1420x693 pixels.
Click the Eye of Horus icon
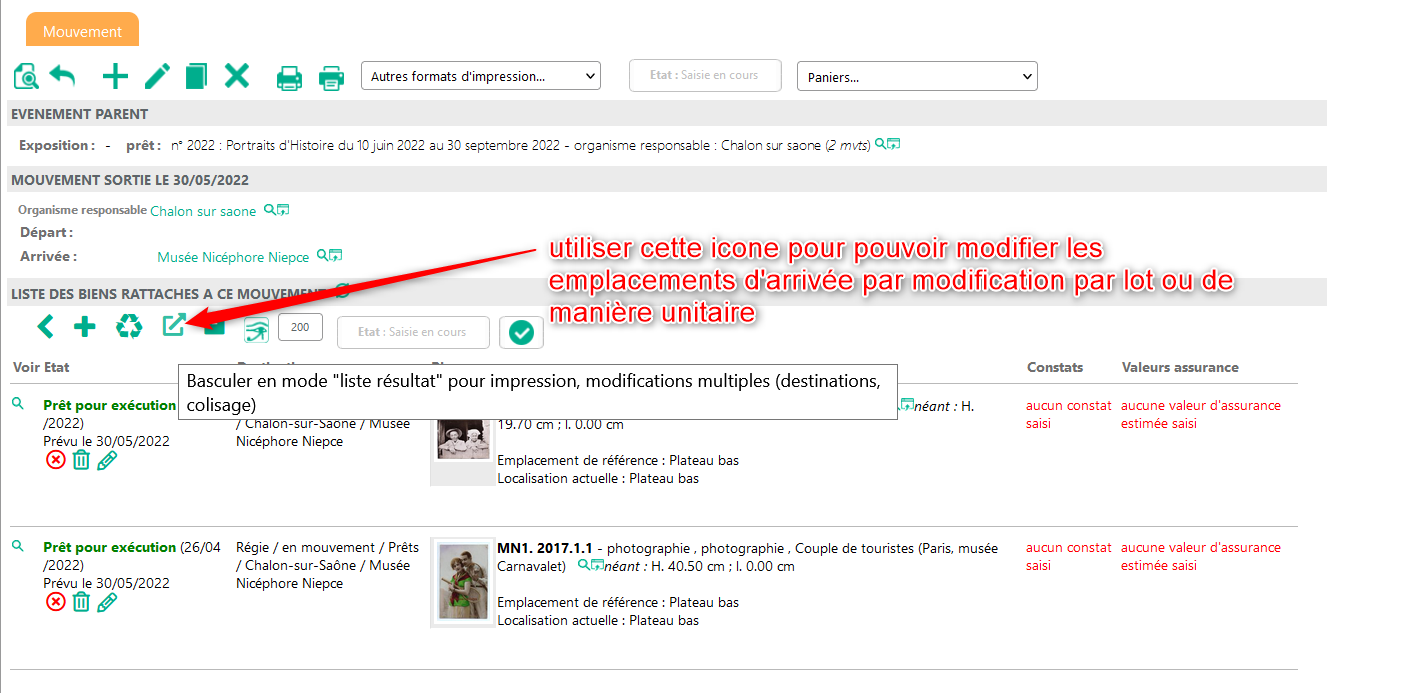[x=257, y=331]
